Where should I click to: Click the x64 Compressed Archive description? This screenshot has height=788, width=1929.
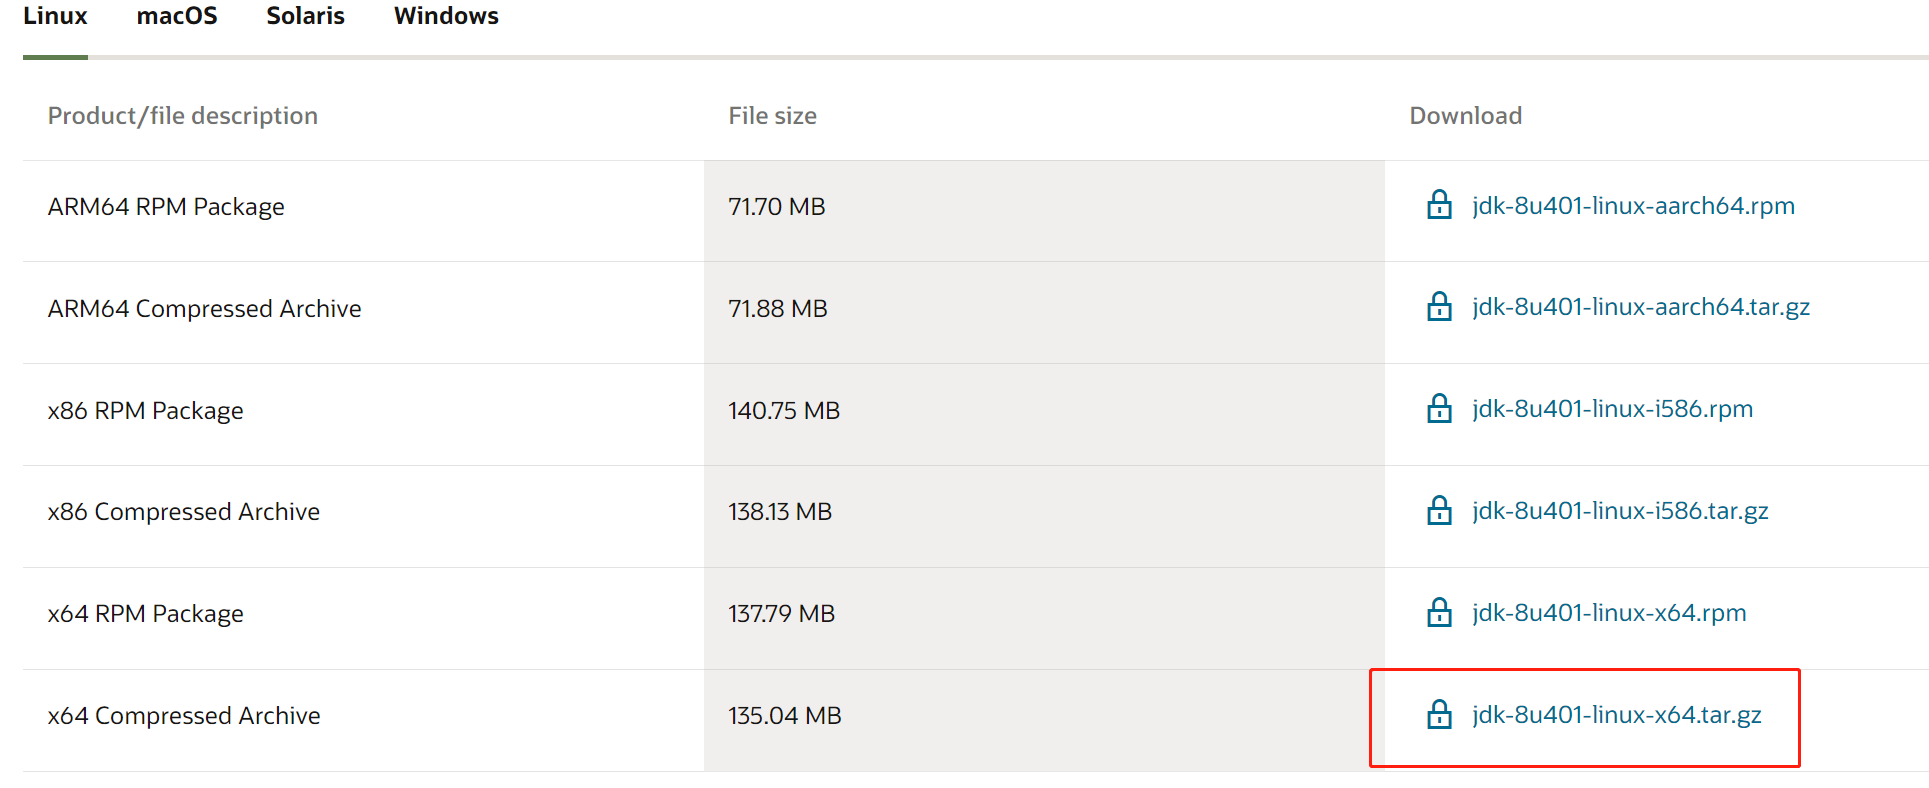[x=184, y=716]
